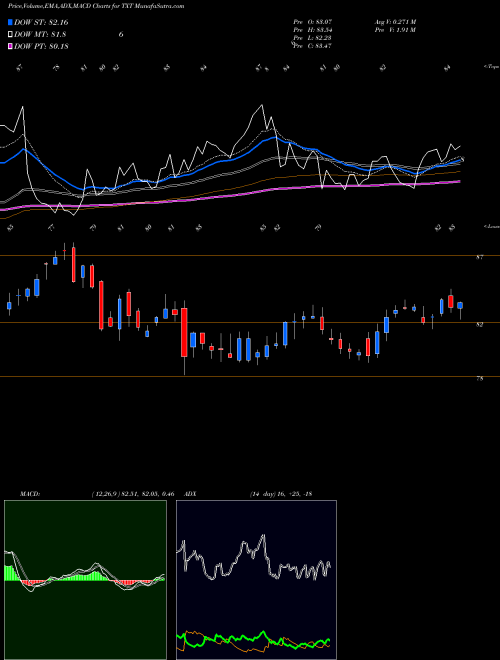Screen dimensions: 500x660
Task: Click the last blue candlestick on the right
Action: (x=460, y=306)
